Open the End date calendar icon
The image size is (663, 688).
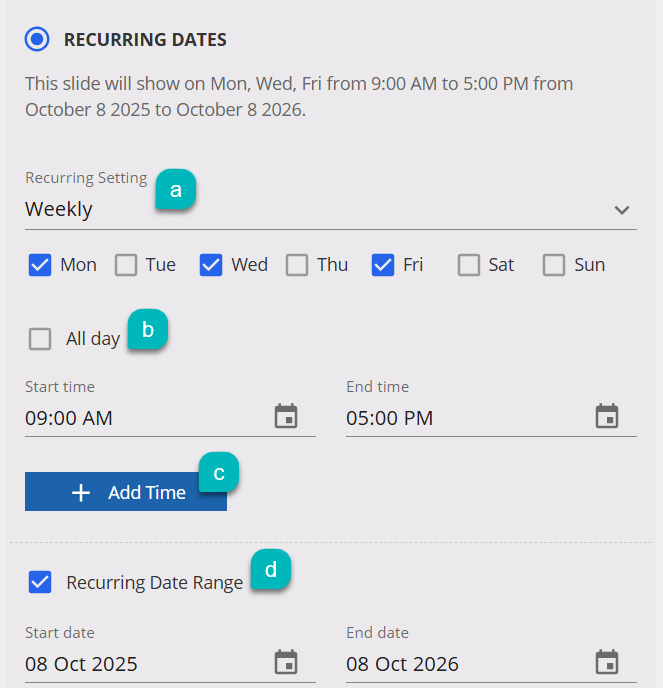[607, 663]
